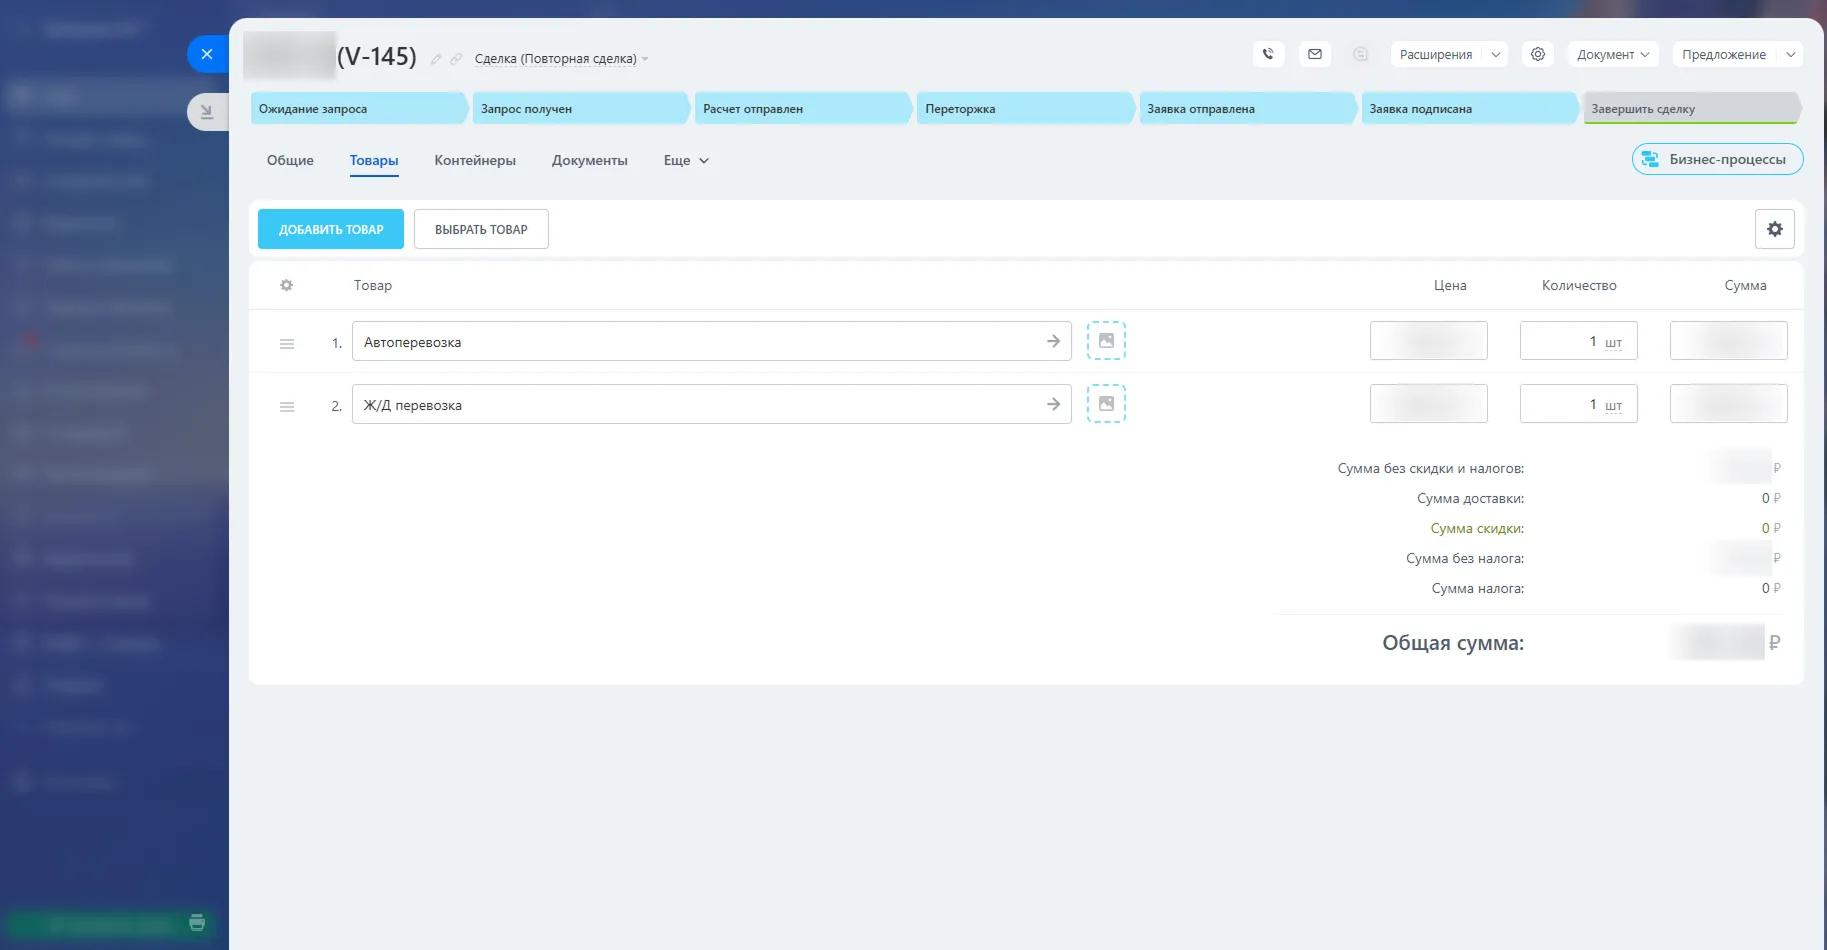
Task: Click the email envelope icon
Action: [x=1315, y=54]
